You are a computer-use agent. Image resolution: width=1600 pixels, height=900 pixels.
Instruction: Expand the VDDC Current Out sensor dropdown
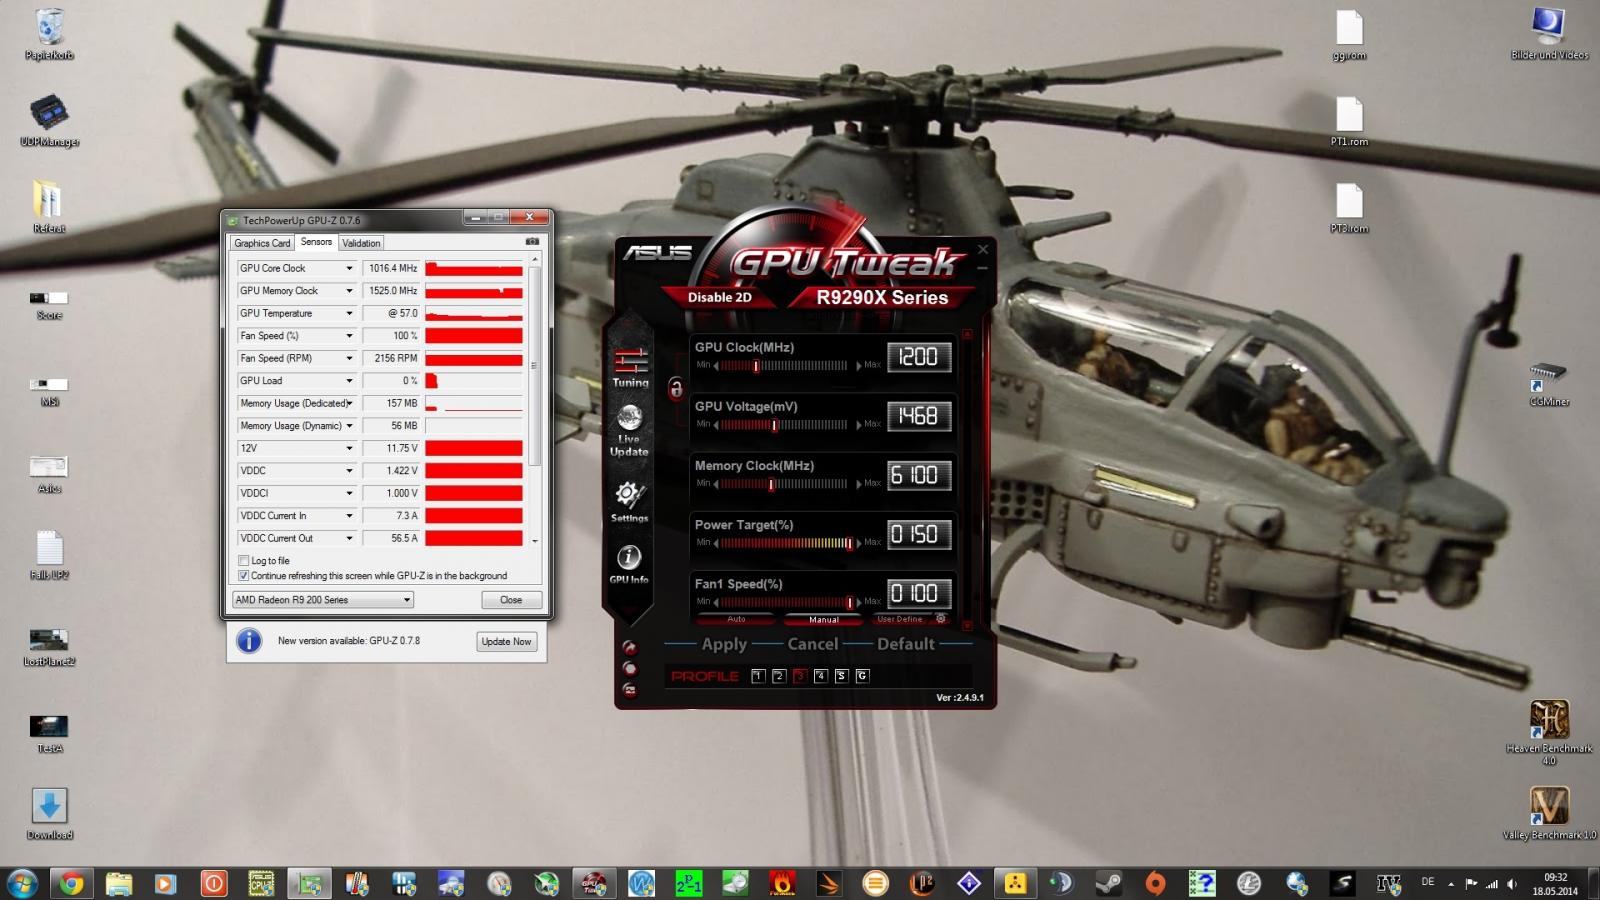(349, 538)
